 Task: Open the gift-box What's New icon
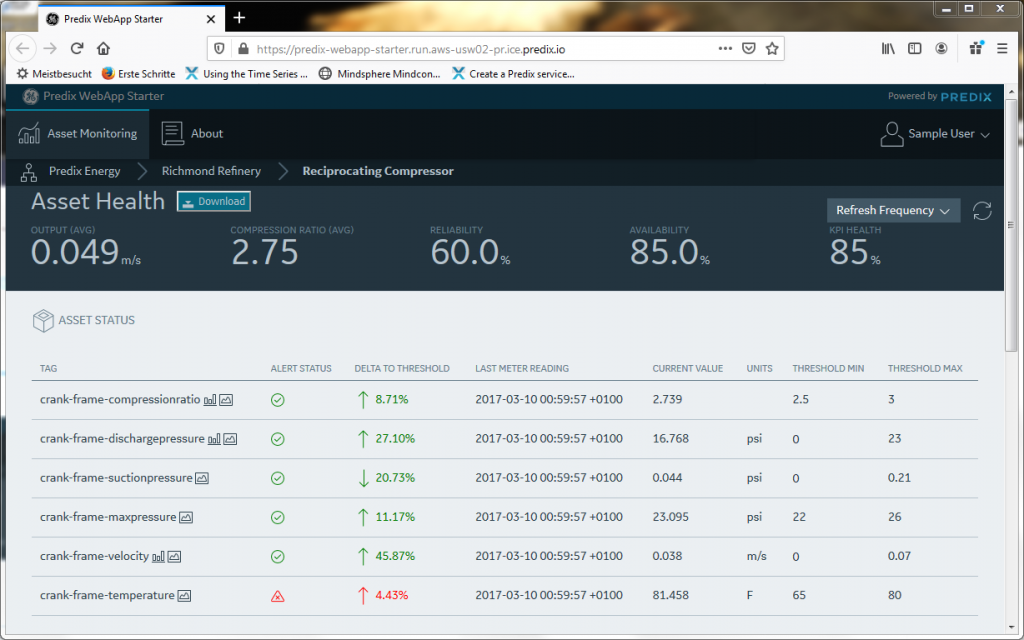pos(976,48)
